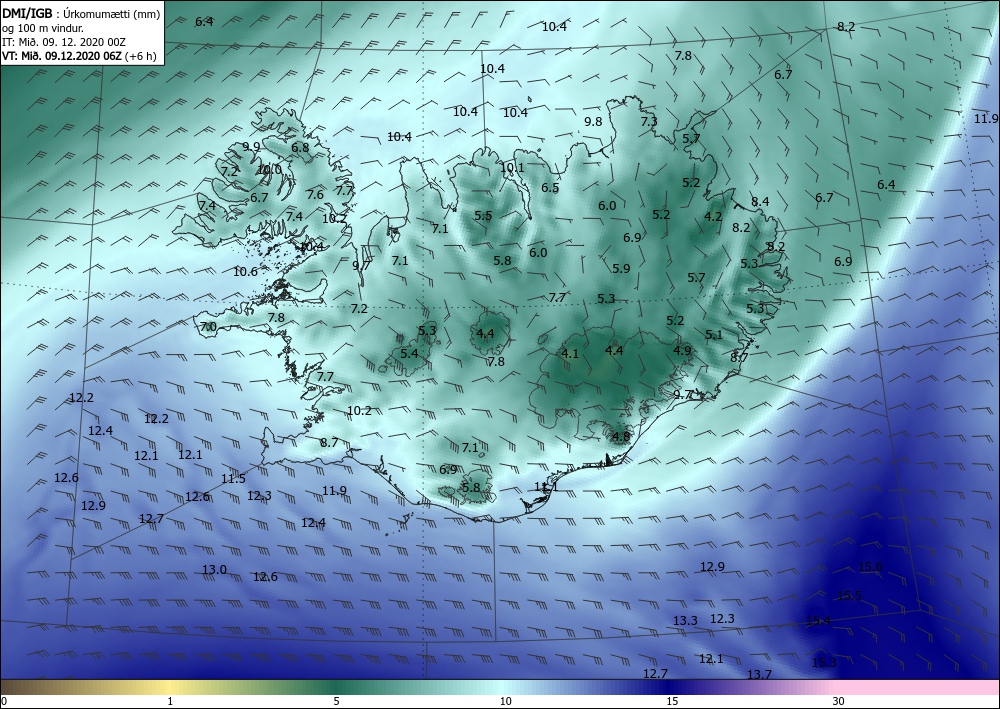Click the map value 6.5

pyautogui.click(x=550, y=187)
